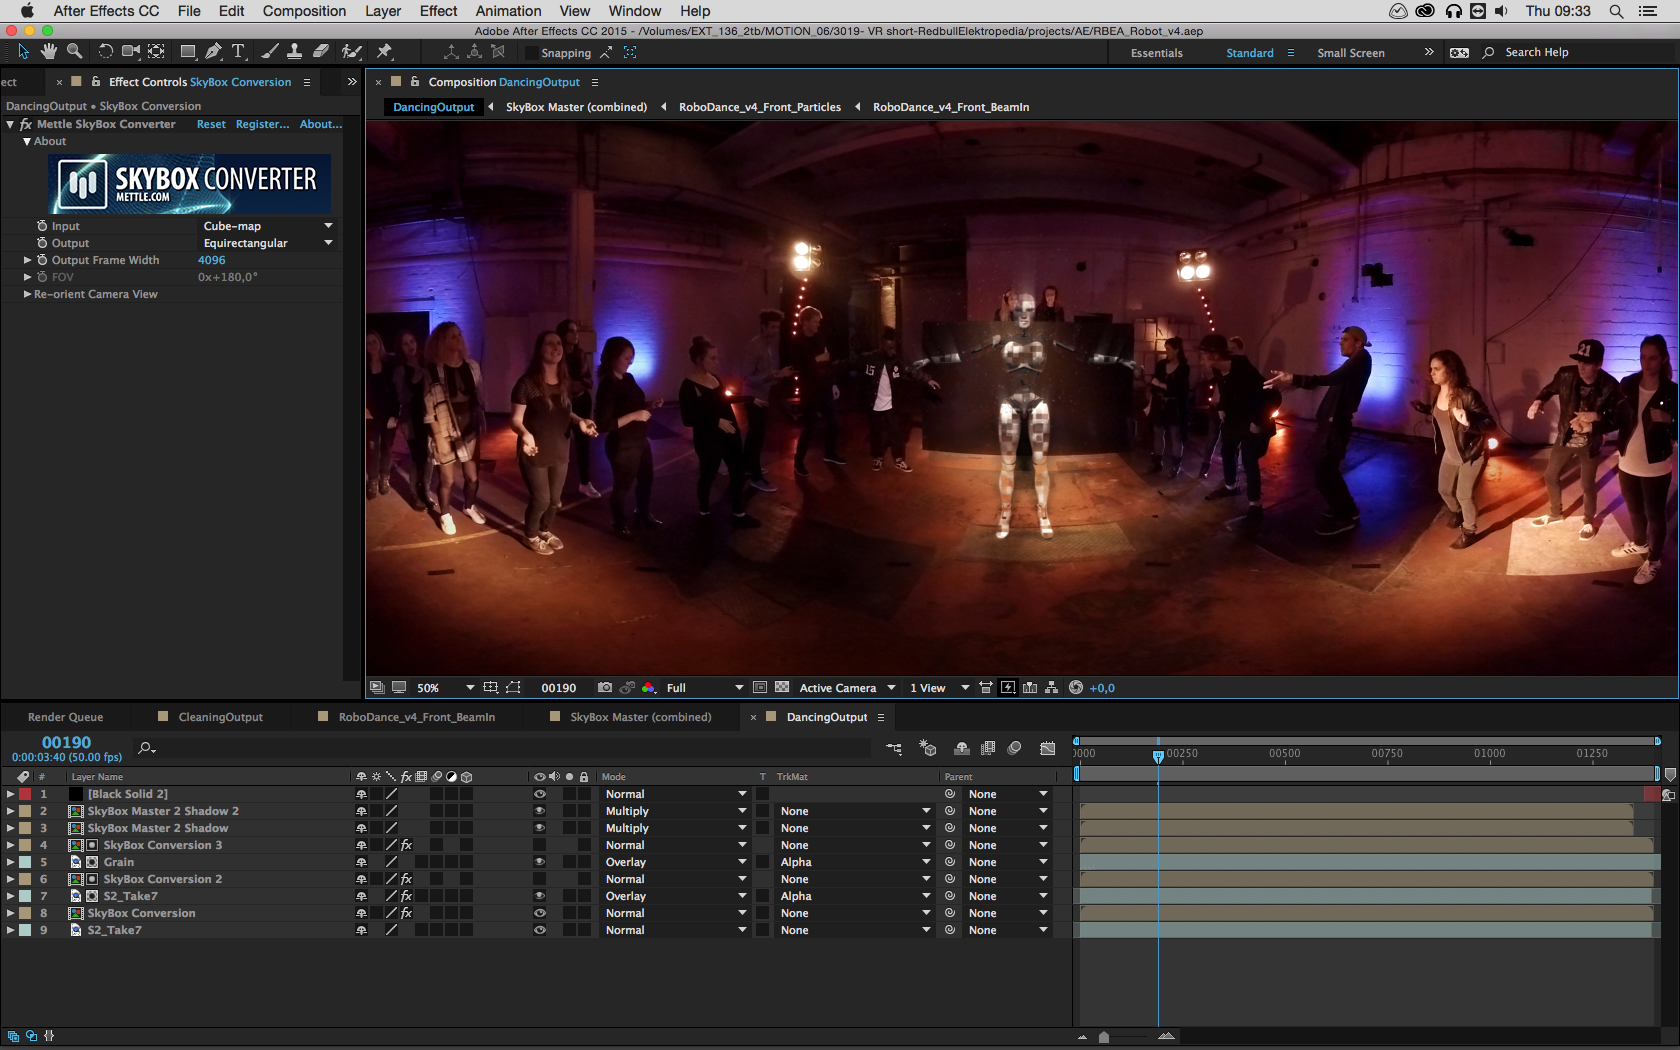Switch to the CleaningOutput timeline tab
The height and width of the screenshot is (1050, 1680).
pos(220,717)
